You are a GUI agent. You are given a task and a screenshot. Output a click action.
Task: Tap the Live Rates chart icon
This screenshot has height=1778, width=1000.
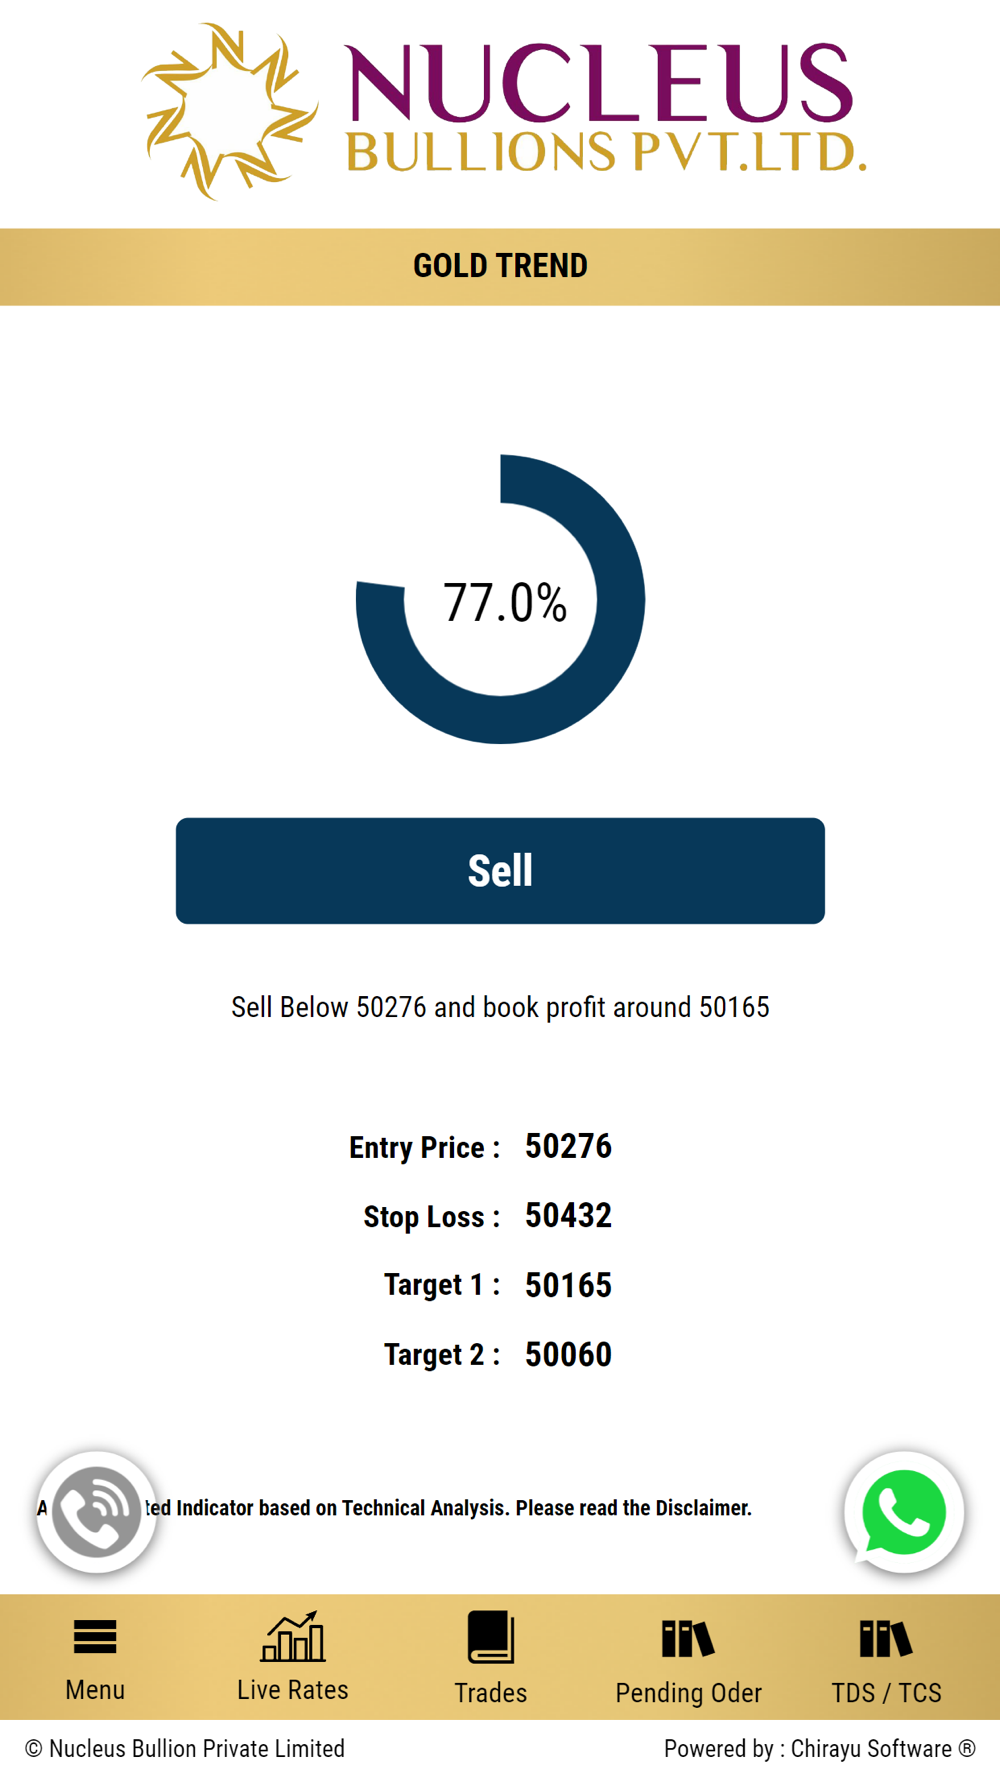click(293, 1636)
